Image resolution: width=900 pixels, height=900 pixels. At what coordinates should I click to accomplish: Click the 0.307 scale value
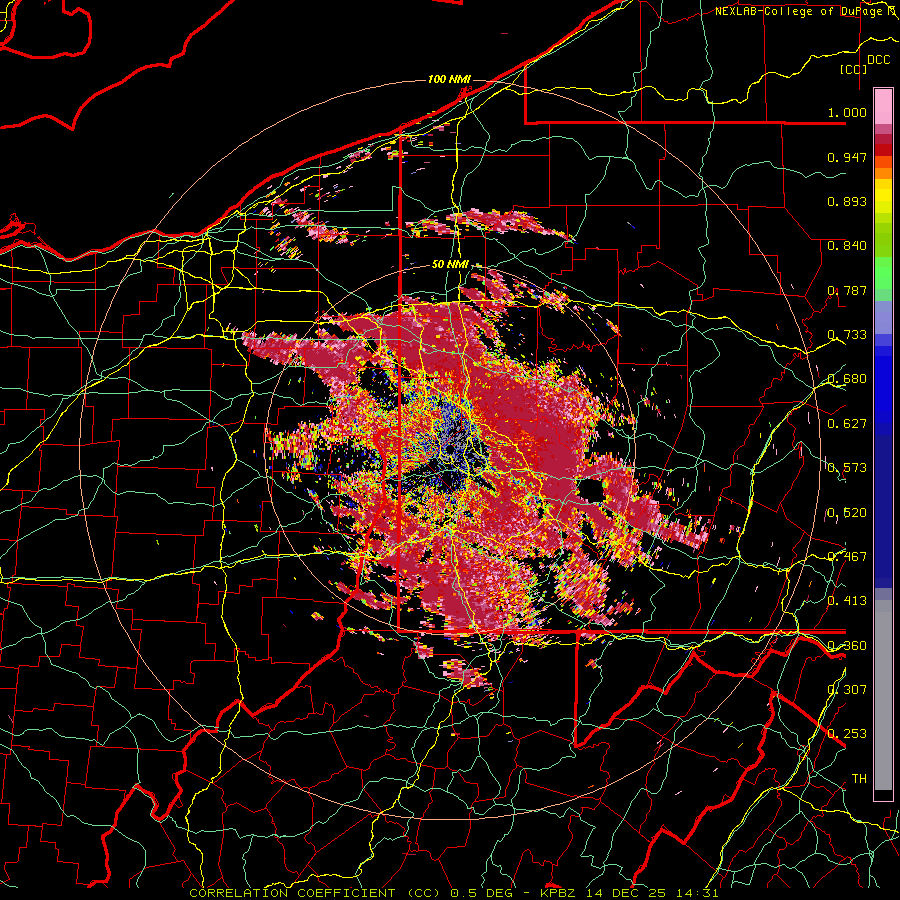tap(847, 690)
